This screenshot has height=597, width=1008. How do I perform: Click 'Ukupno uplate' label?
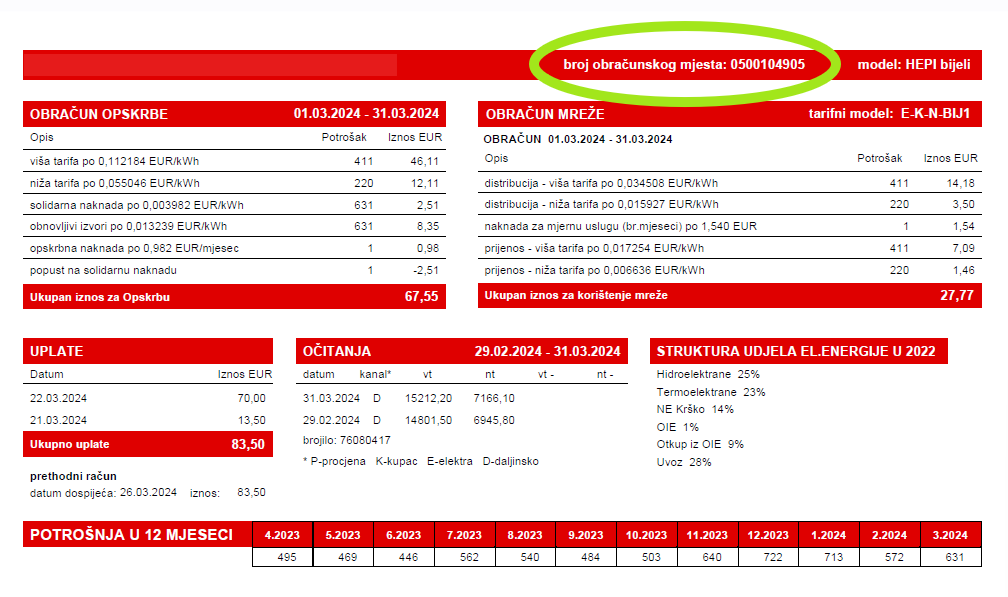click(69, 444)
